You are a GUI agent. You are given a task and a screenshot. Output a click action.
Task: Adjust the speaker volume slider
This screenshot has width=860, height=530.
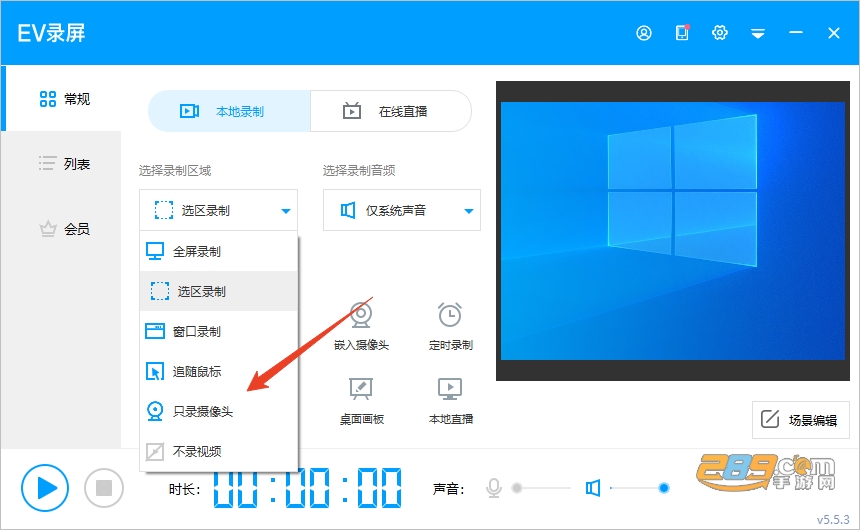tap(639, 488)
